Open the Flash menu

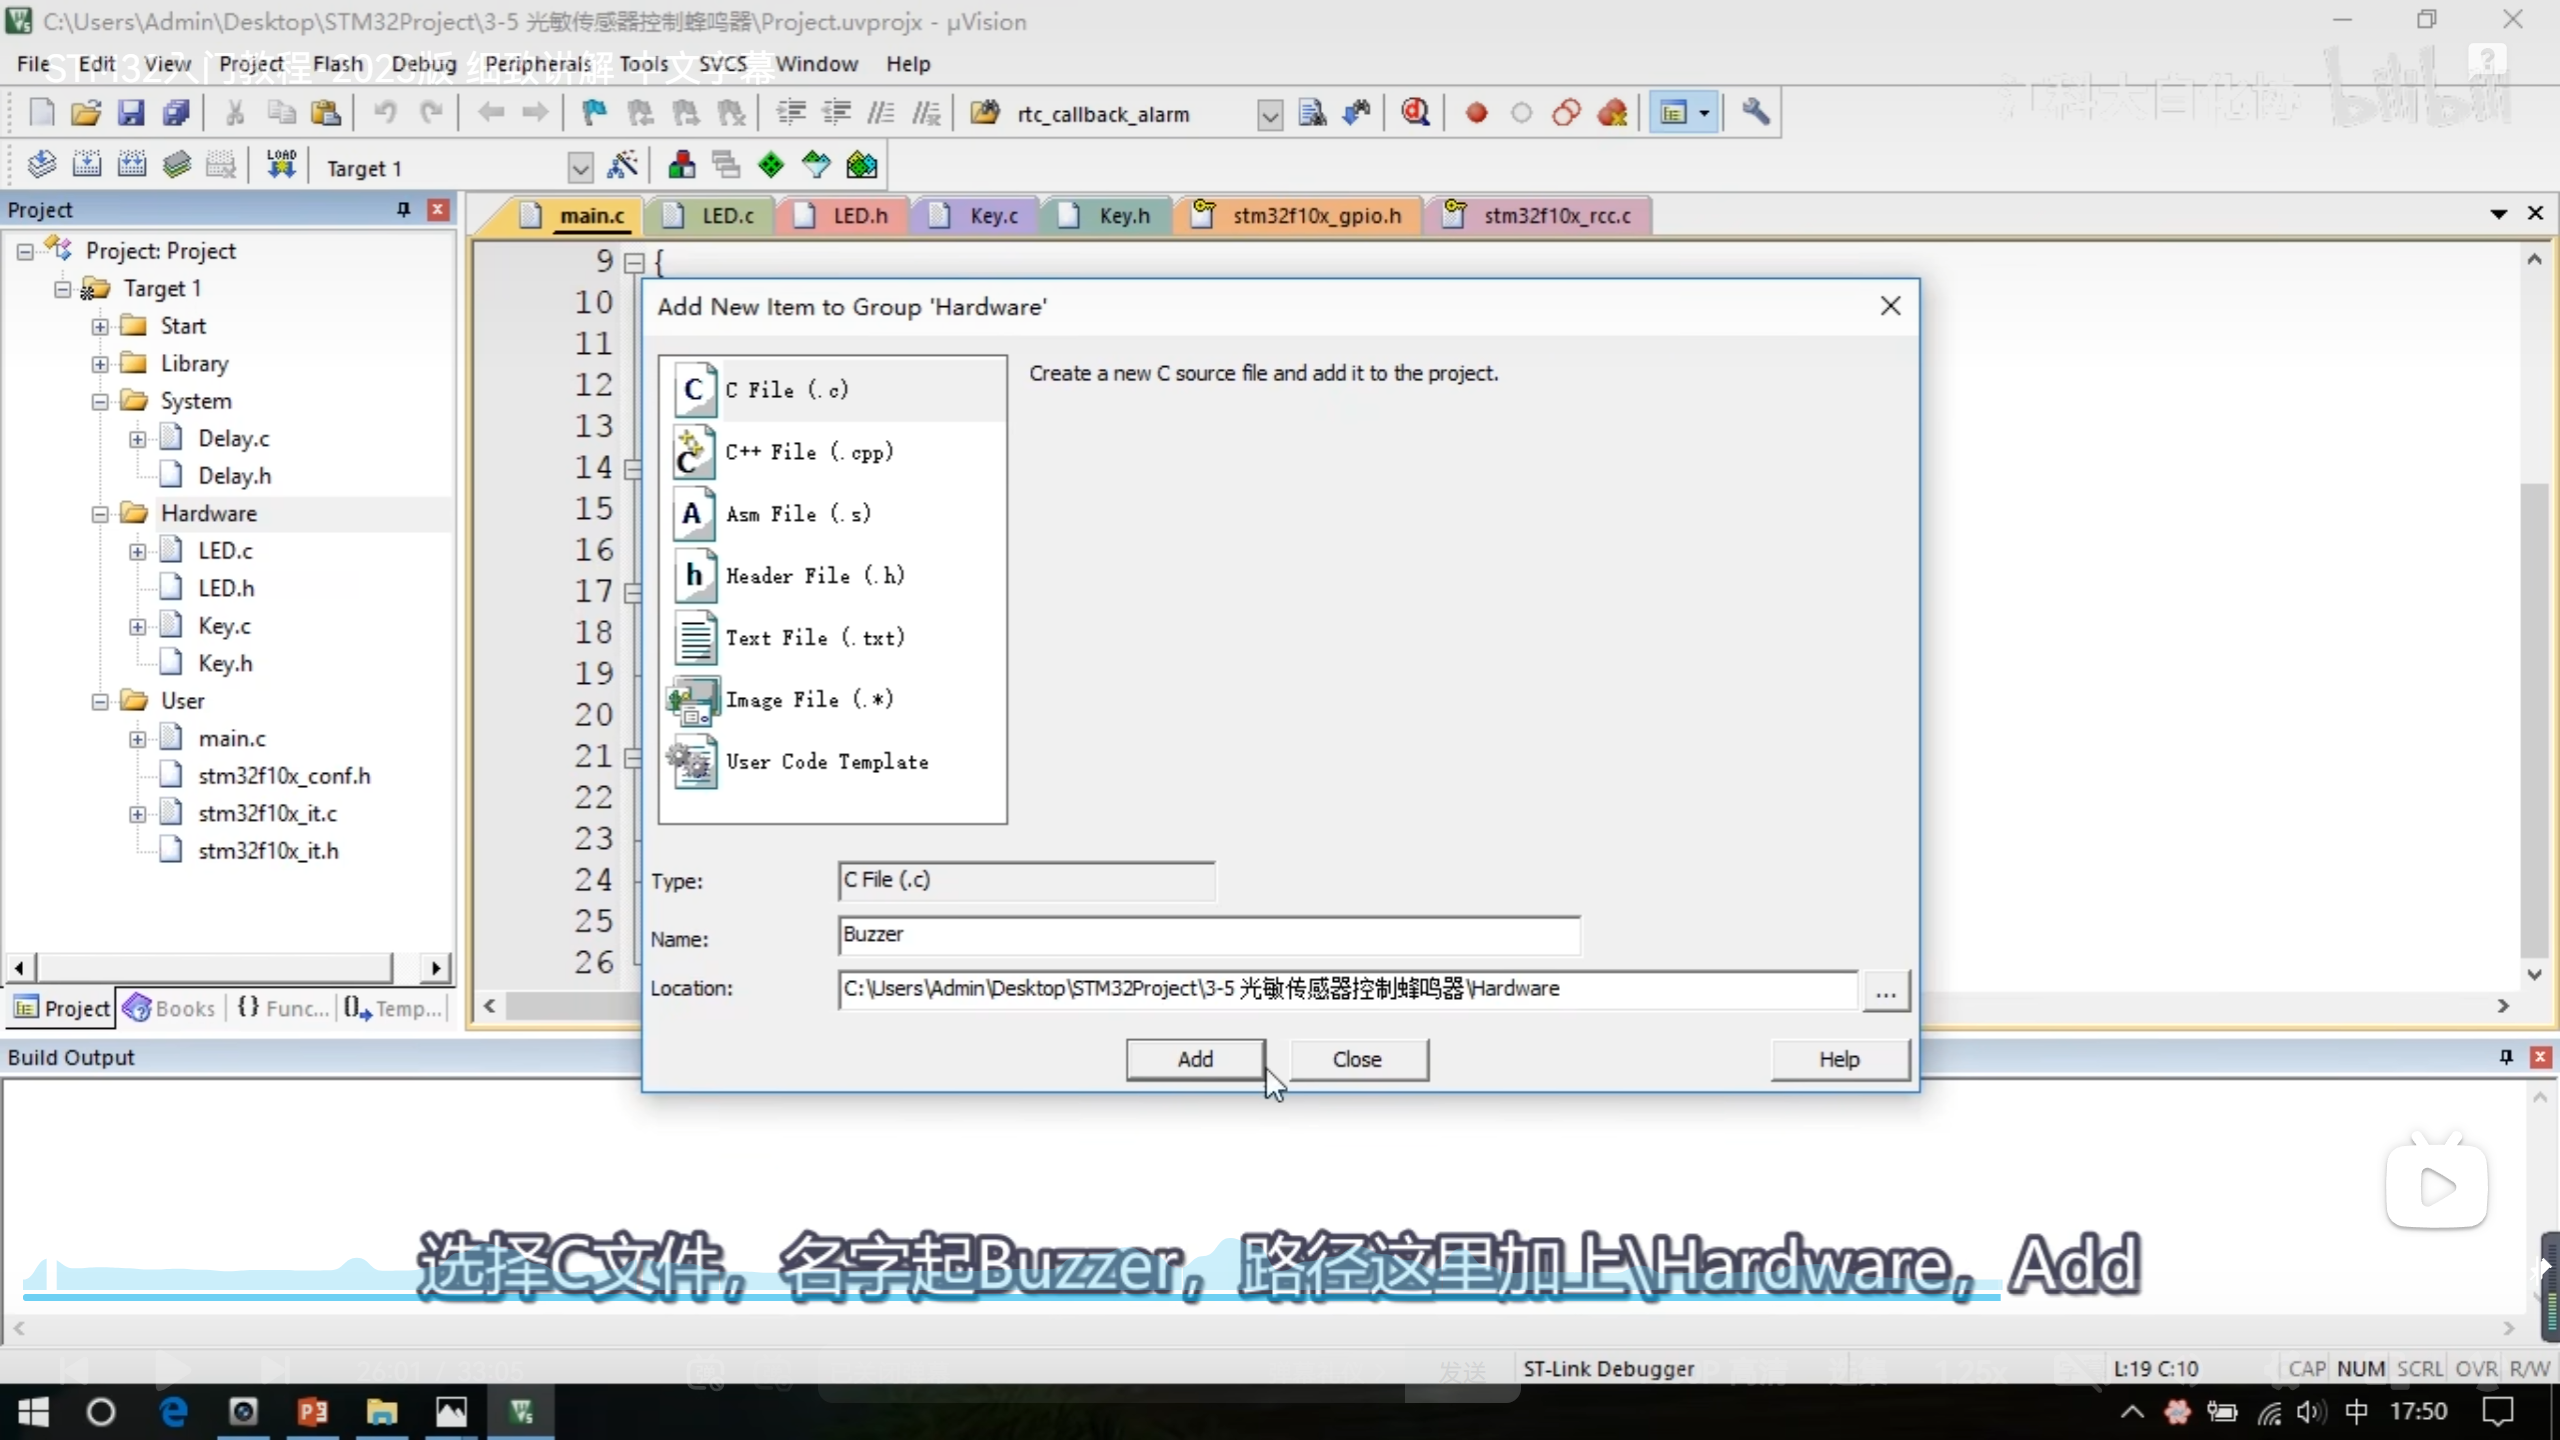(x=337, y=64)
